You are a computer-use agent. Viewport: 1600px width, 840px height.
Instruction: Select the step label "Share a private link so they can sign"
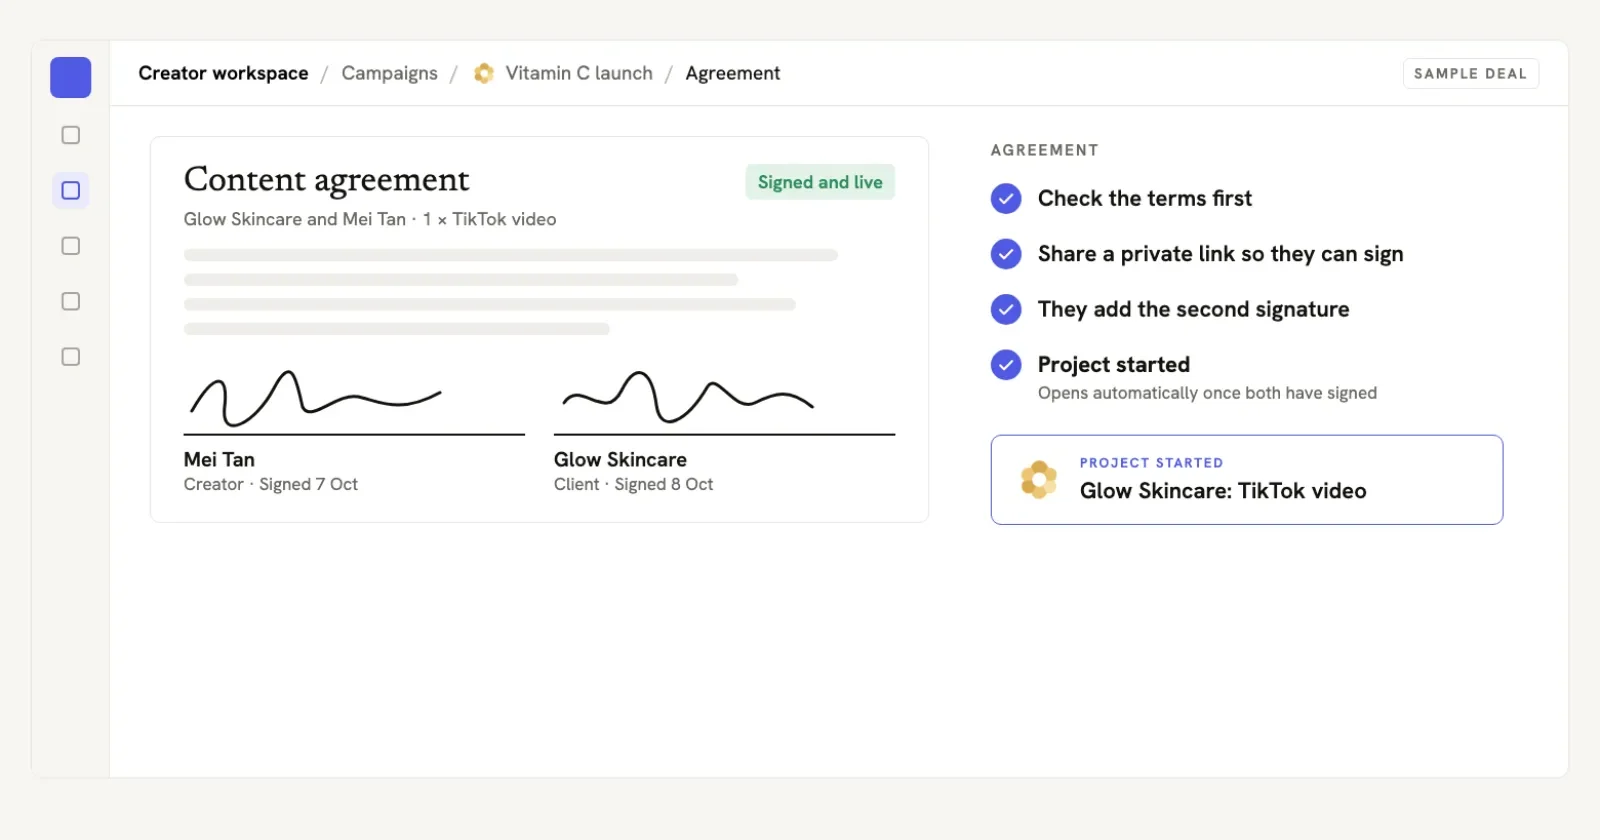pos(1221,254)
